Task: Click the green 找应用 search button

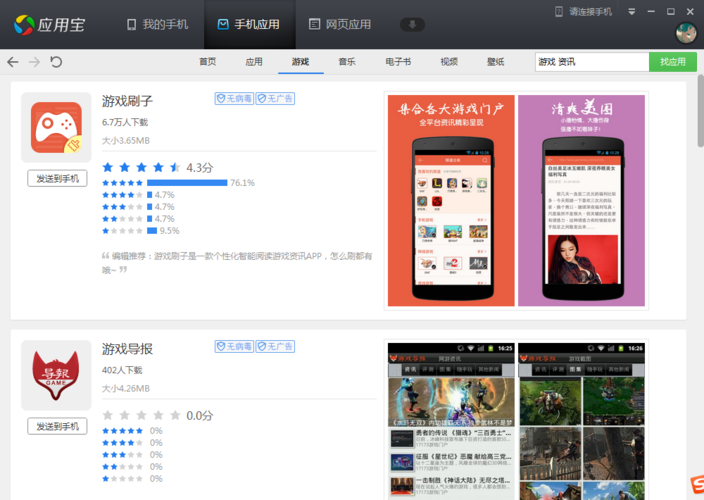Action: point(673,62)
